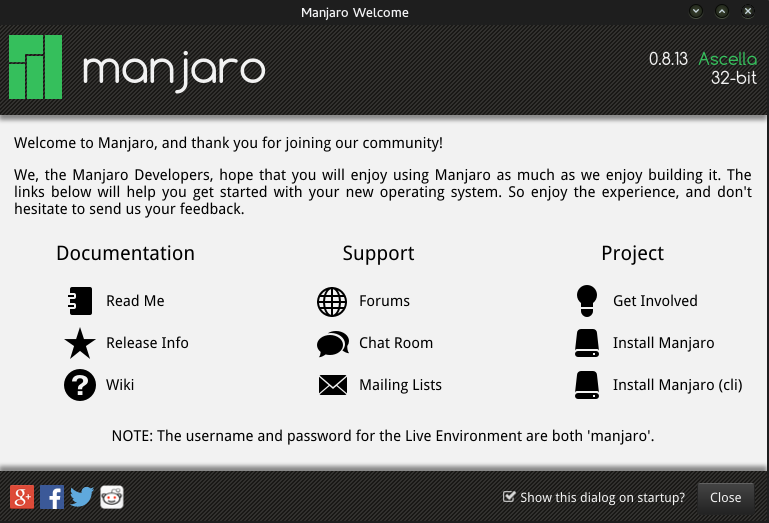769x523 pixels.
Task: Click the envelope Mailing Lists icon
Action: pyautogui.click(x=333, y=385)
